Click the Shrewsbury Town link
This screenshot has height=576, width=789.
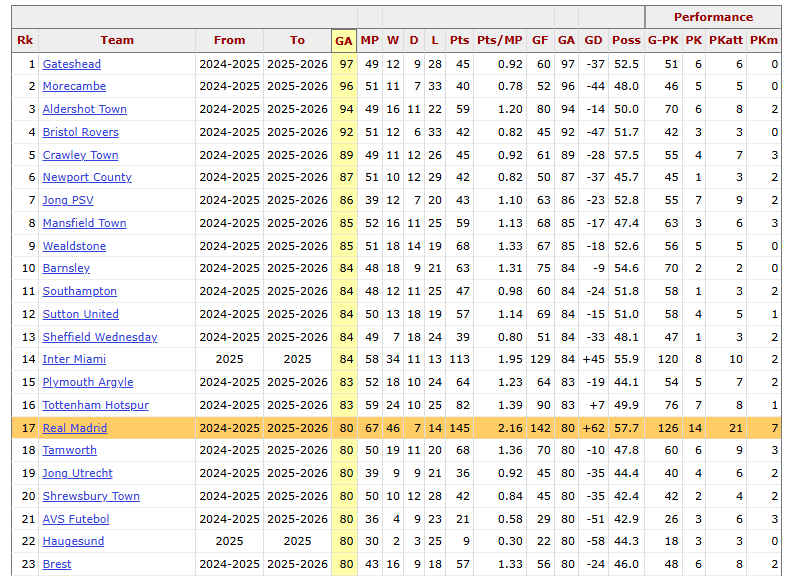point(91,497)
